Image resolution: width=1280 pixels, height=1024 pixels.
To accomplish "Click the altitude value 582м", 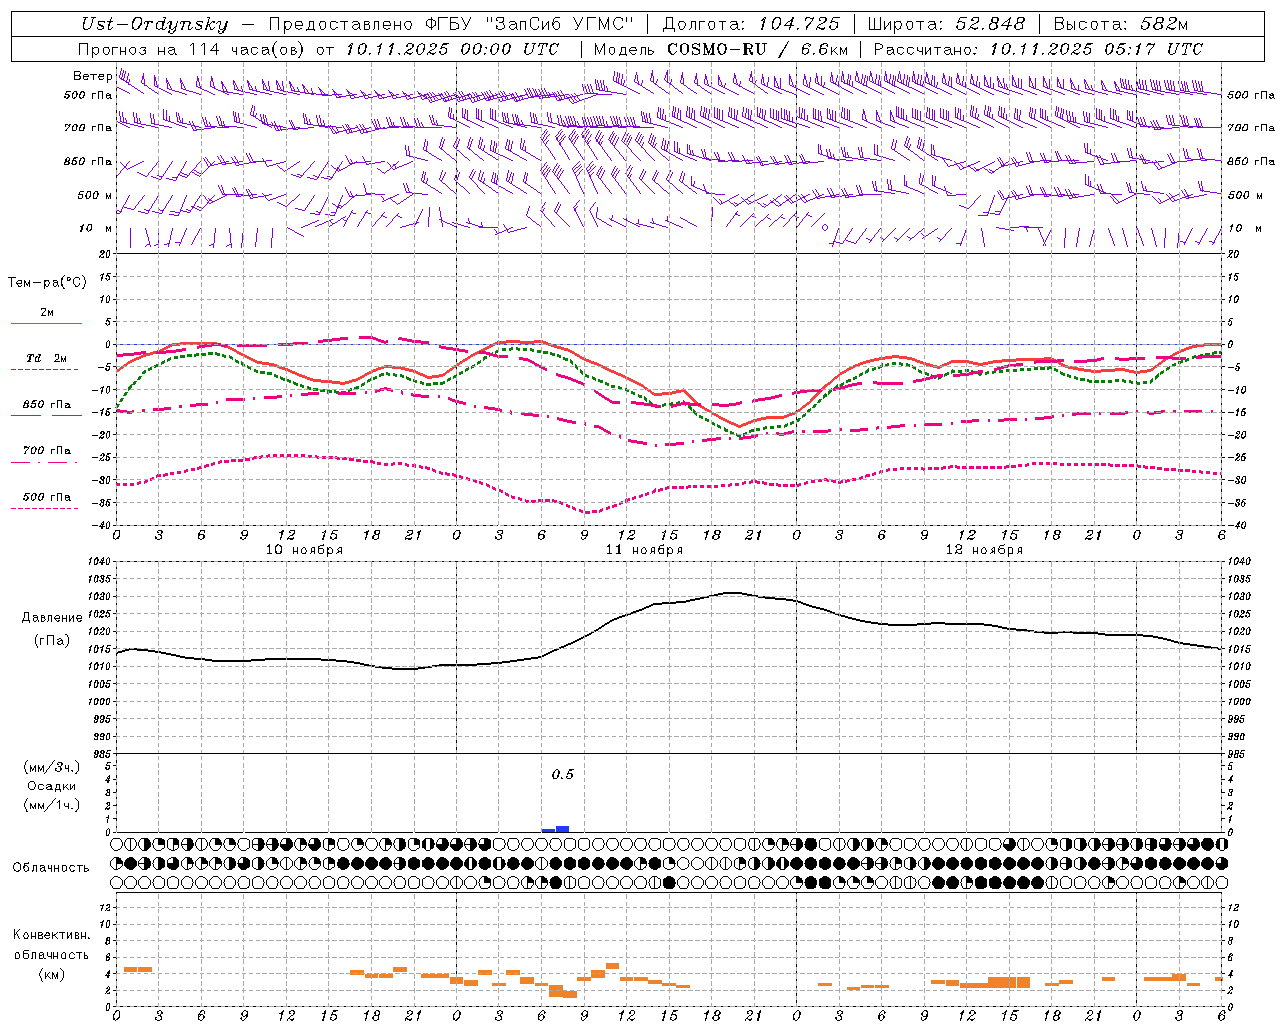I will pyautogui.click(x=1165, y=24).
